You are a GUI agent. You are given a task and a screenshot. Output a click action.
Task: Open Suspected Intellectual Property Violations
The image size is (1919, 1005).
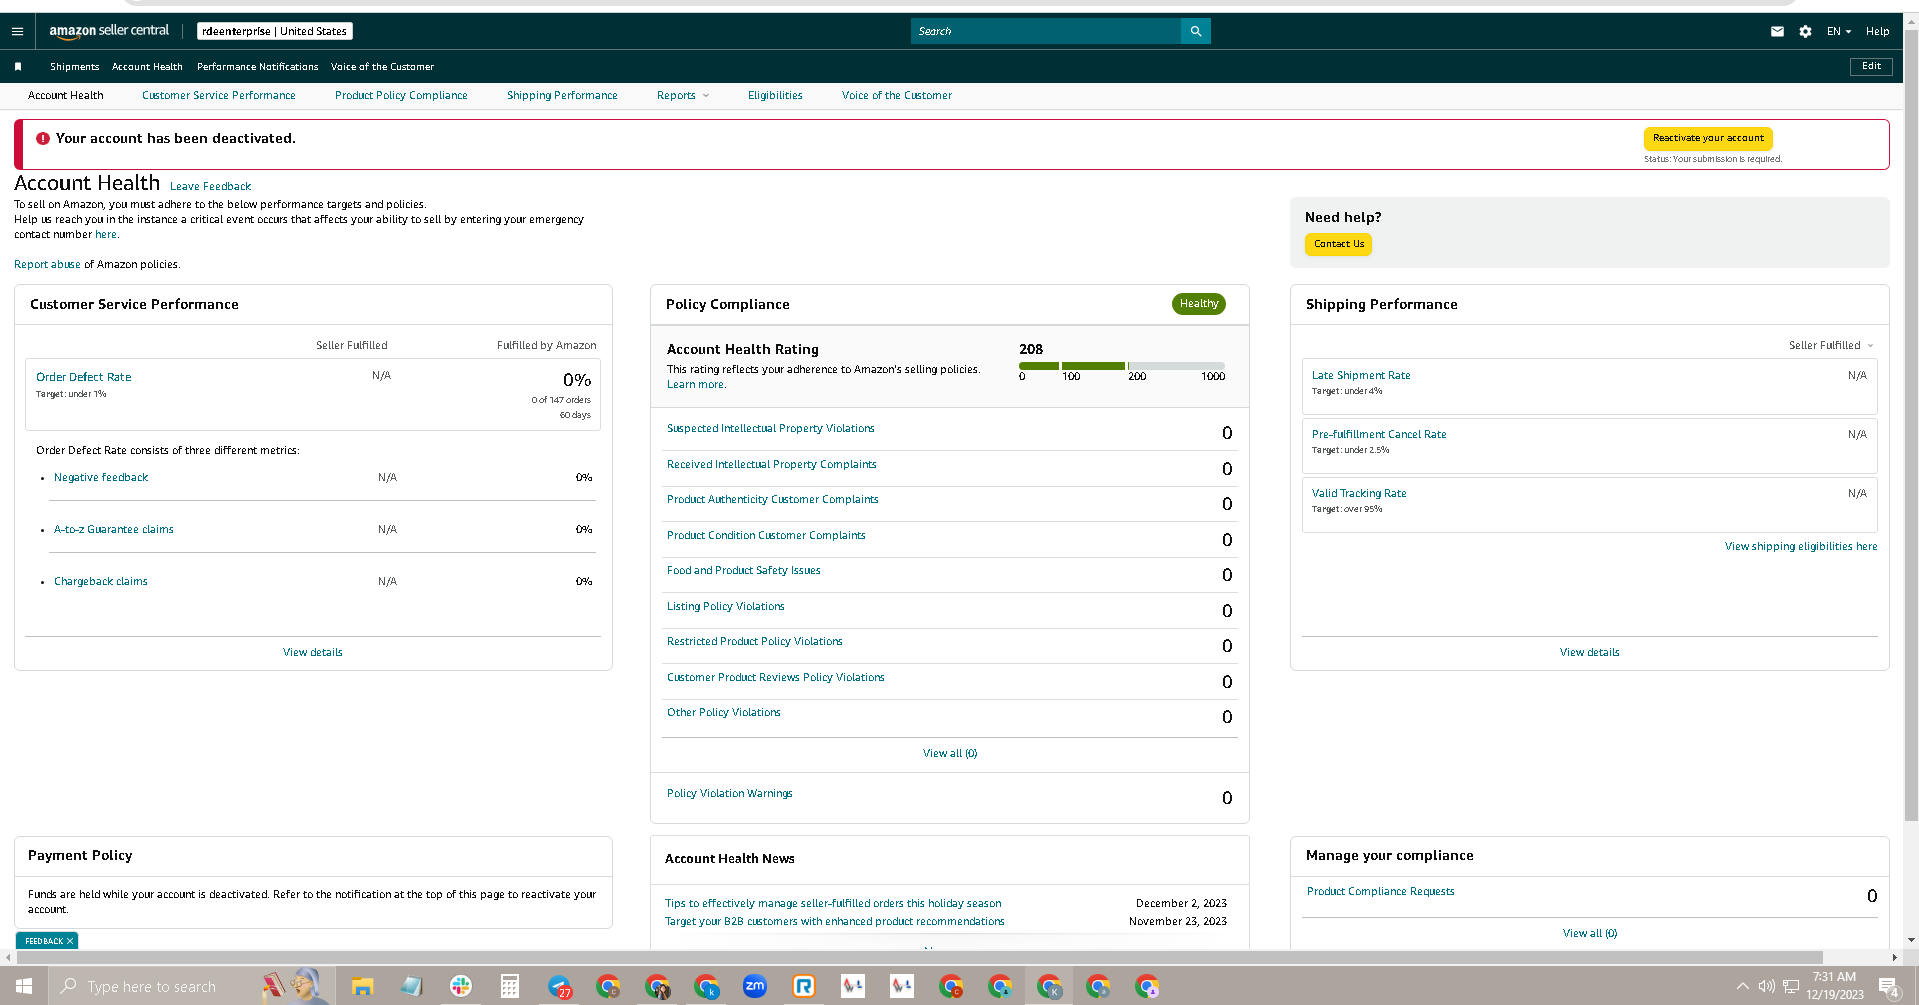point(771,428)
